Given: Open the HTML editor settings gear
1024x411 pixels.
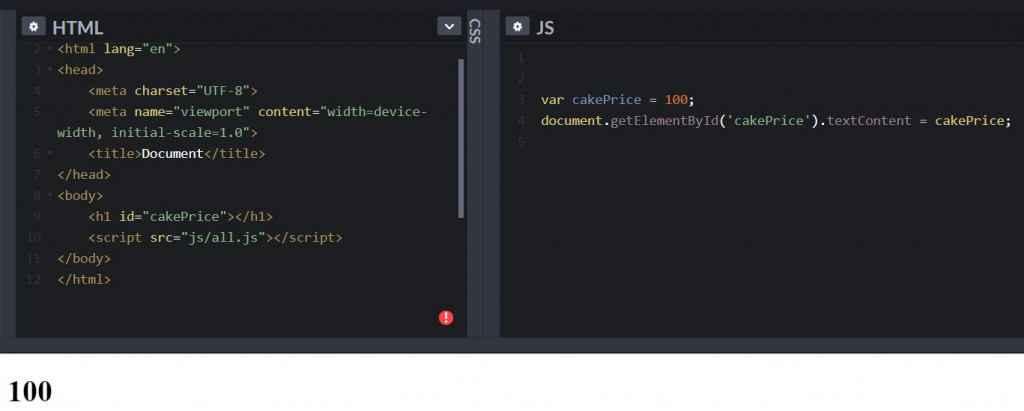Looking at the screenshot, I should [33, 27].
